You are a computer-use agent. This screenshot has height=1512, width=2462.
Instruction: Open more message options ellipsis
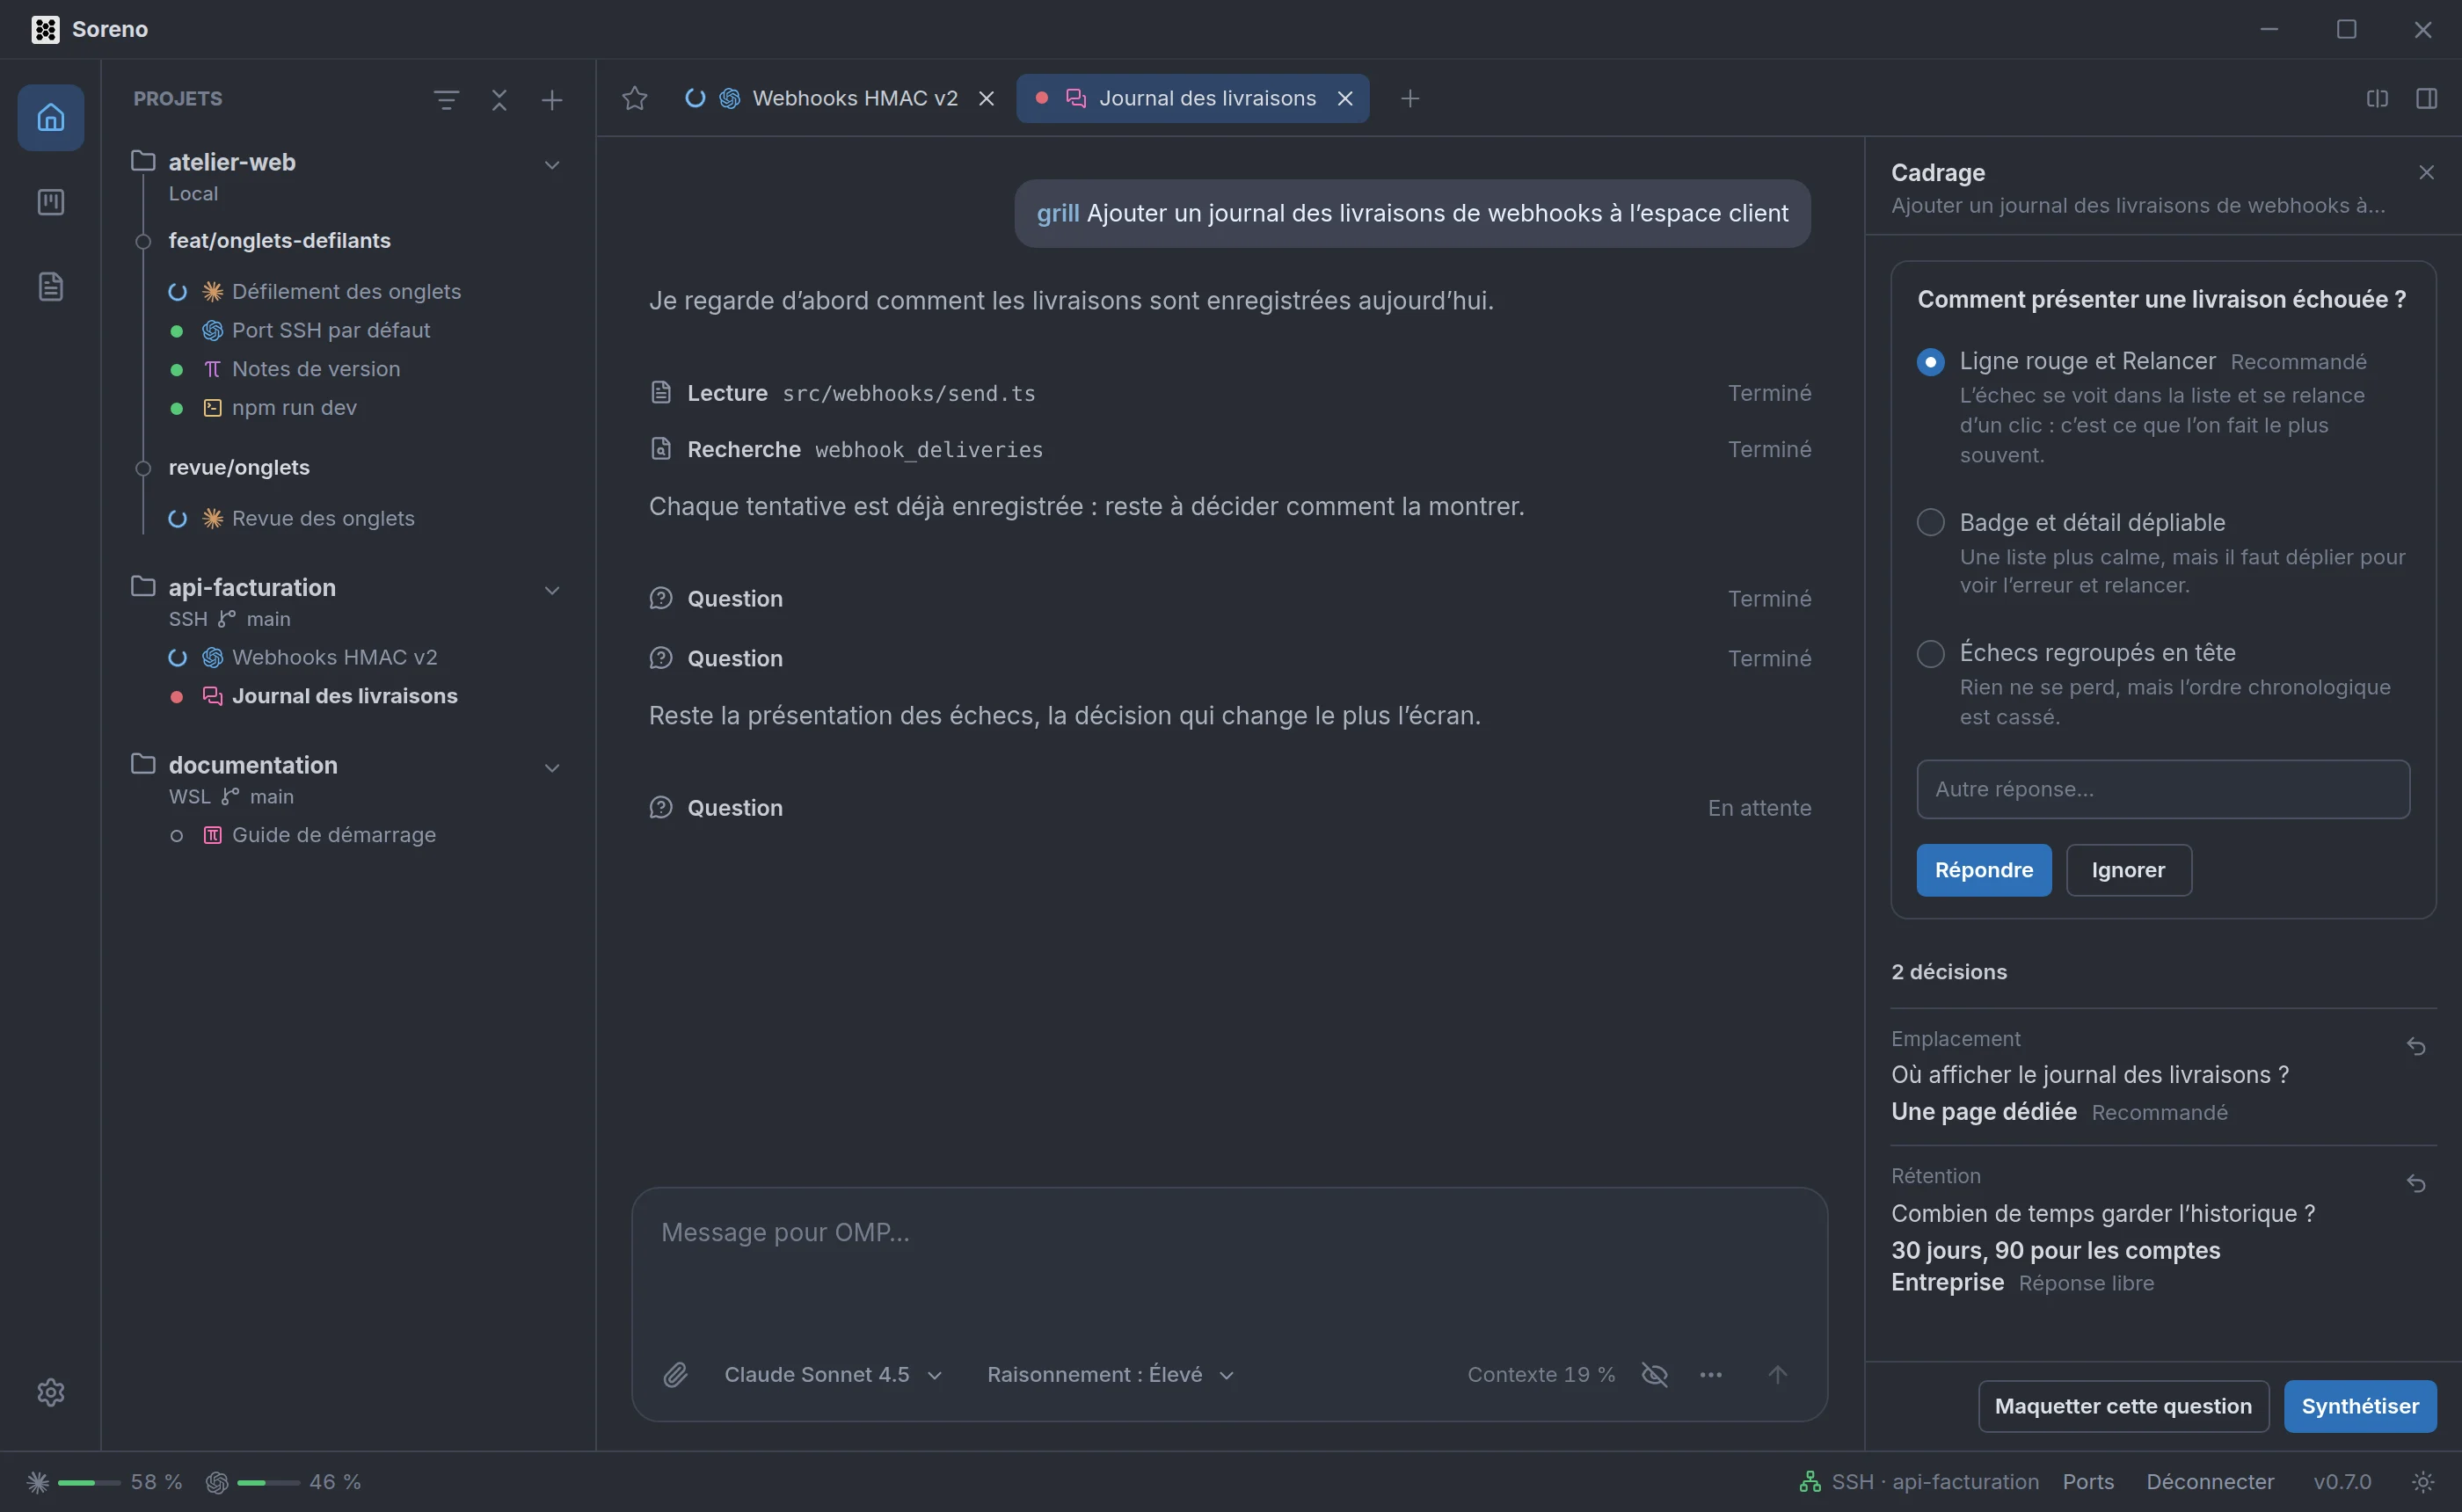[x=1711, y=1375]
